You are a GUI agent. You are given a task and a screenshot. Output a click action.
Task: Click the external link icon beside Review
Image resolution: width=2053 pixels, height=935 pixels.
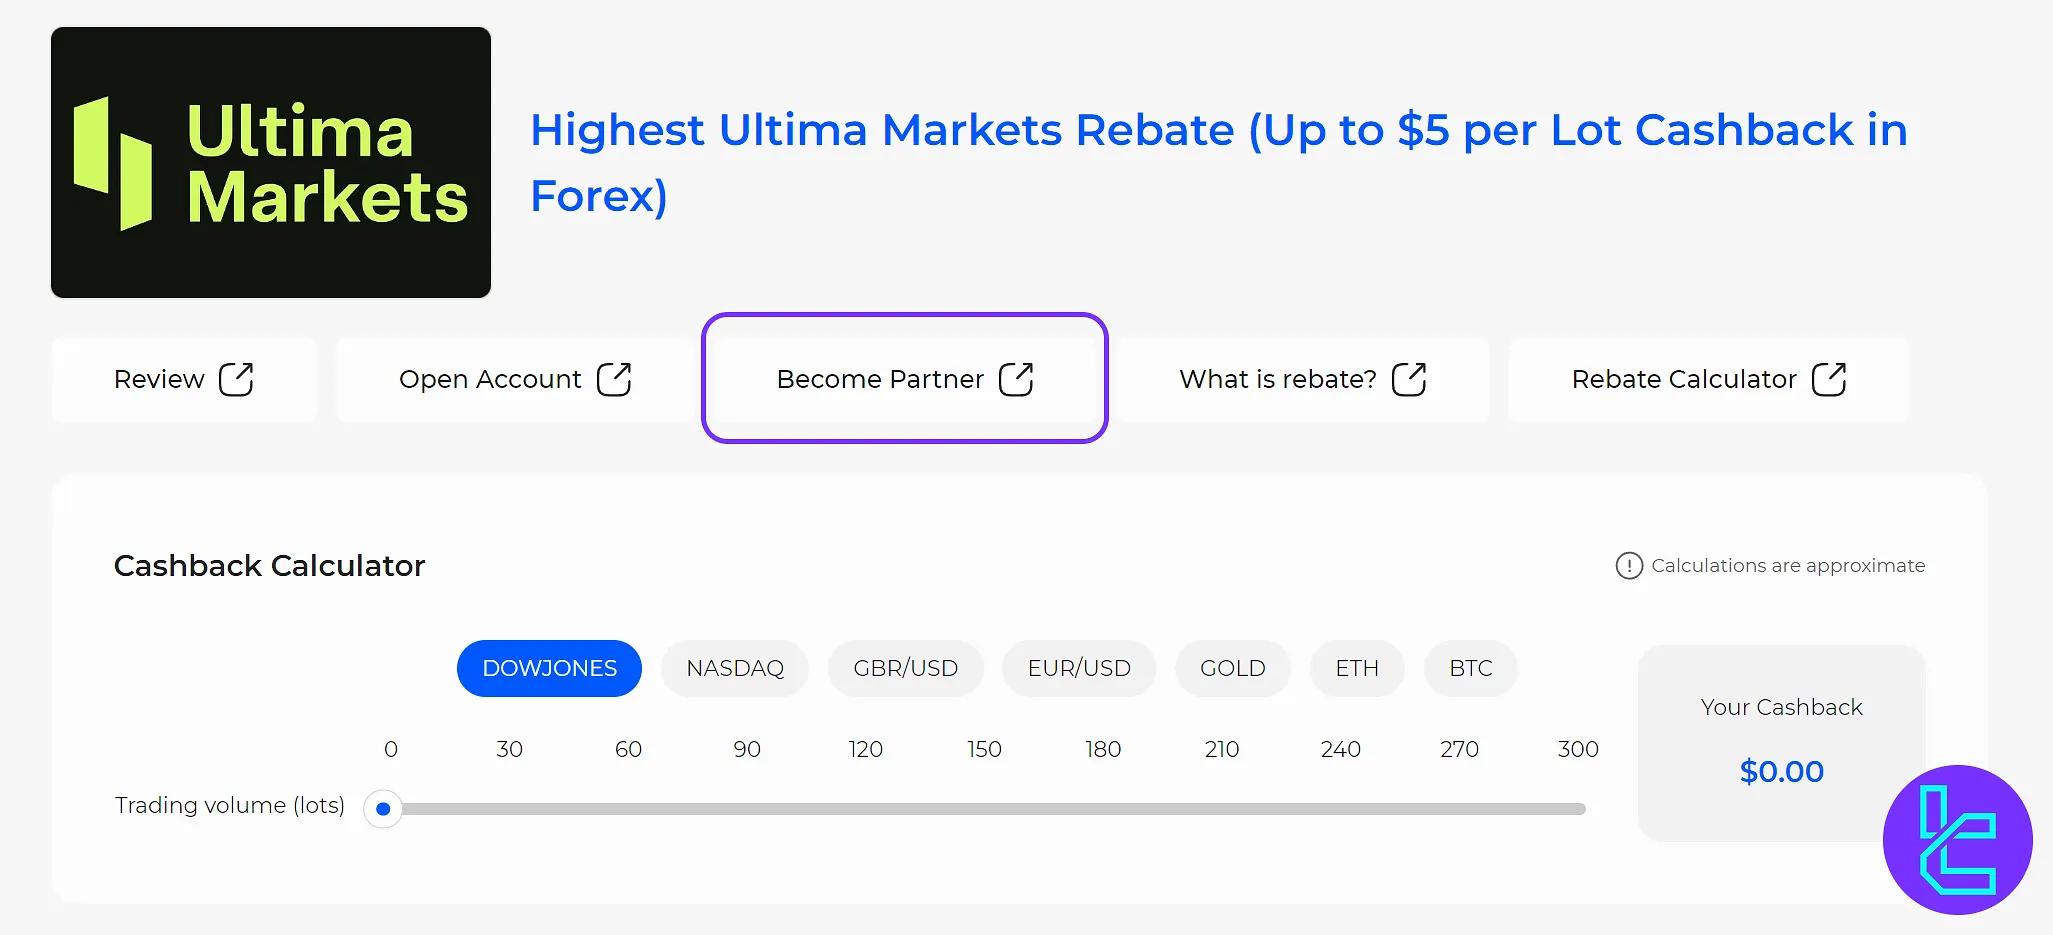(x=236, y=380)
